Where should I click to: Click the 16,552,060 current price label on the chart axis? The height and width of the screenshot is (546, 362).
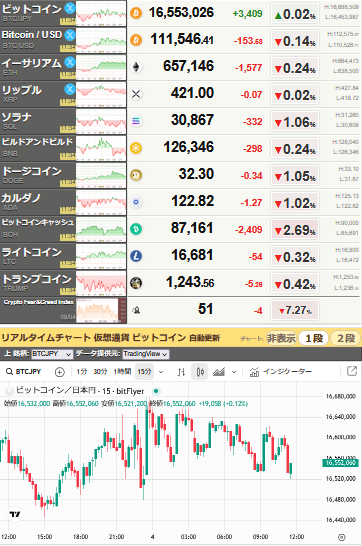[x=340, y=463]
